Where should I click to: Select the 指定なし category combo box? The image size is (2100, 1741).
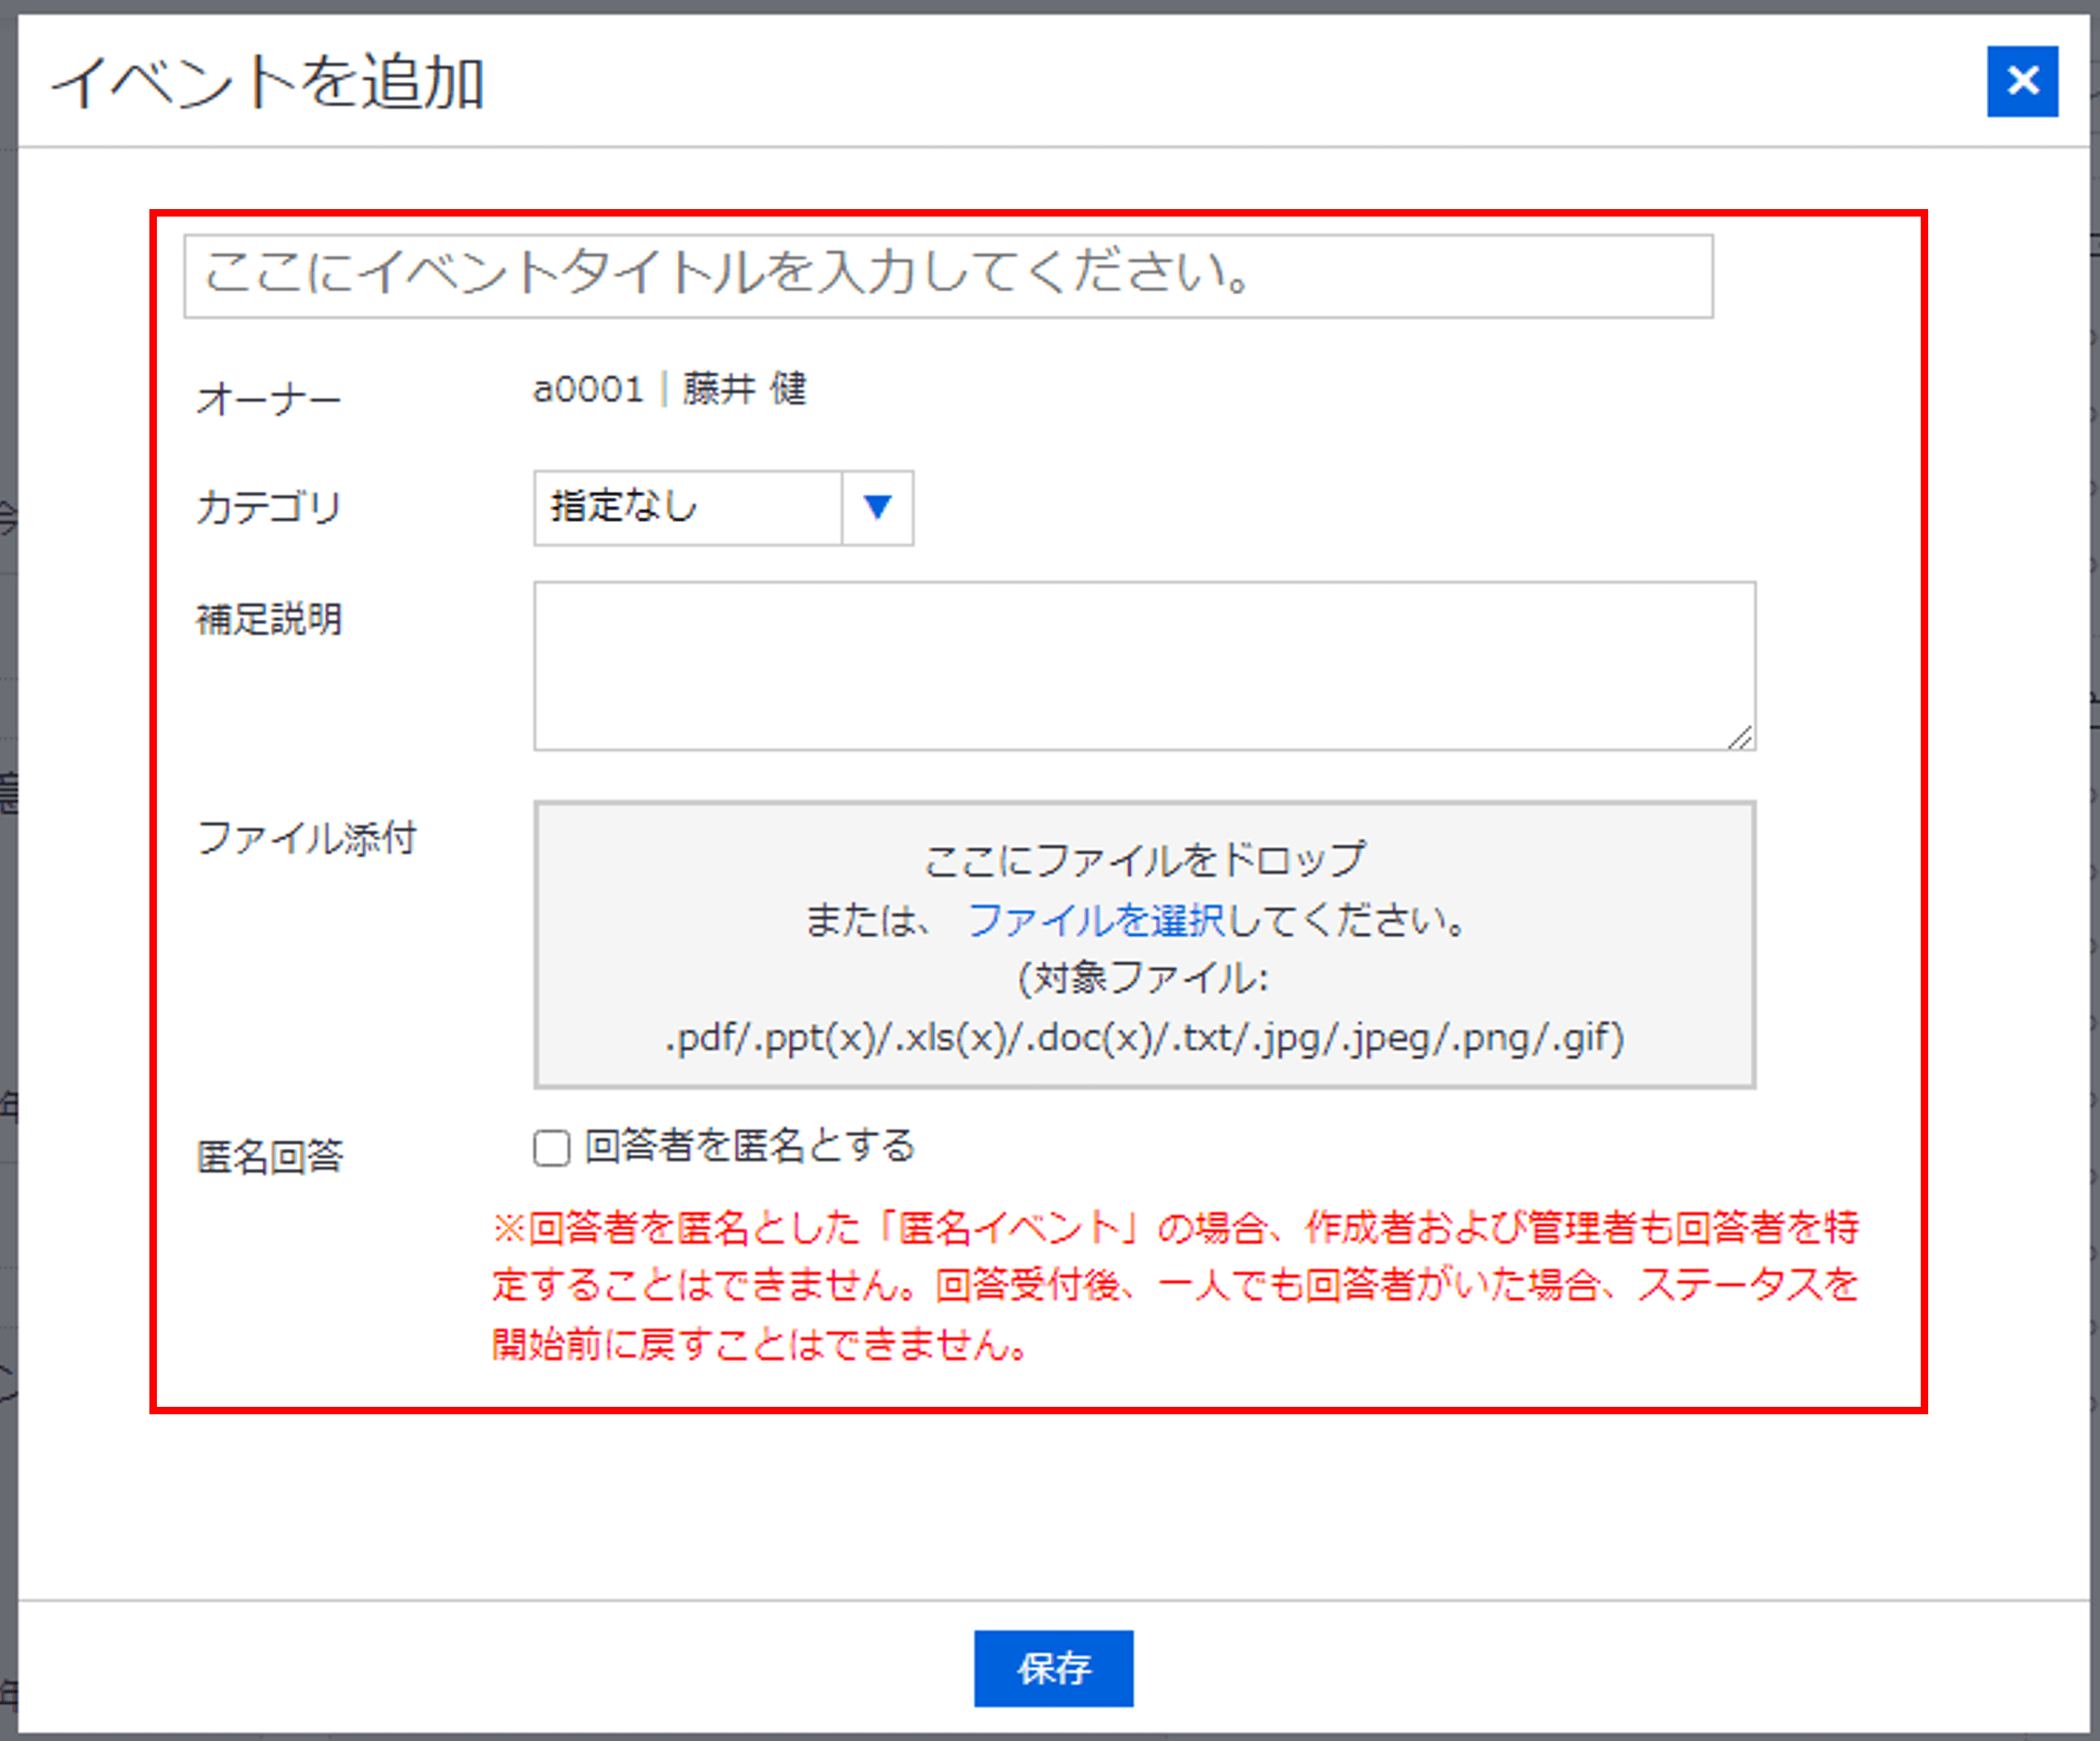[x=687, y=508]
